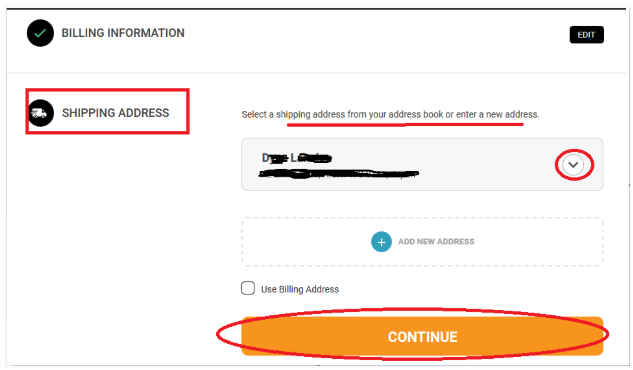
Task: Select the ADD NEW ADDRESS text link
Action: 436,241
